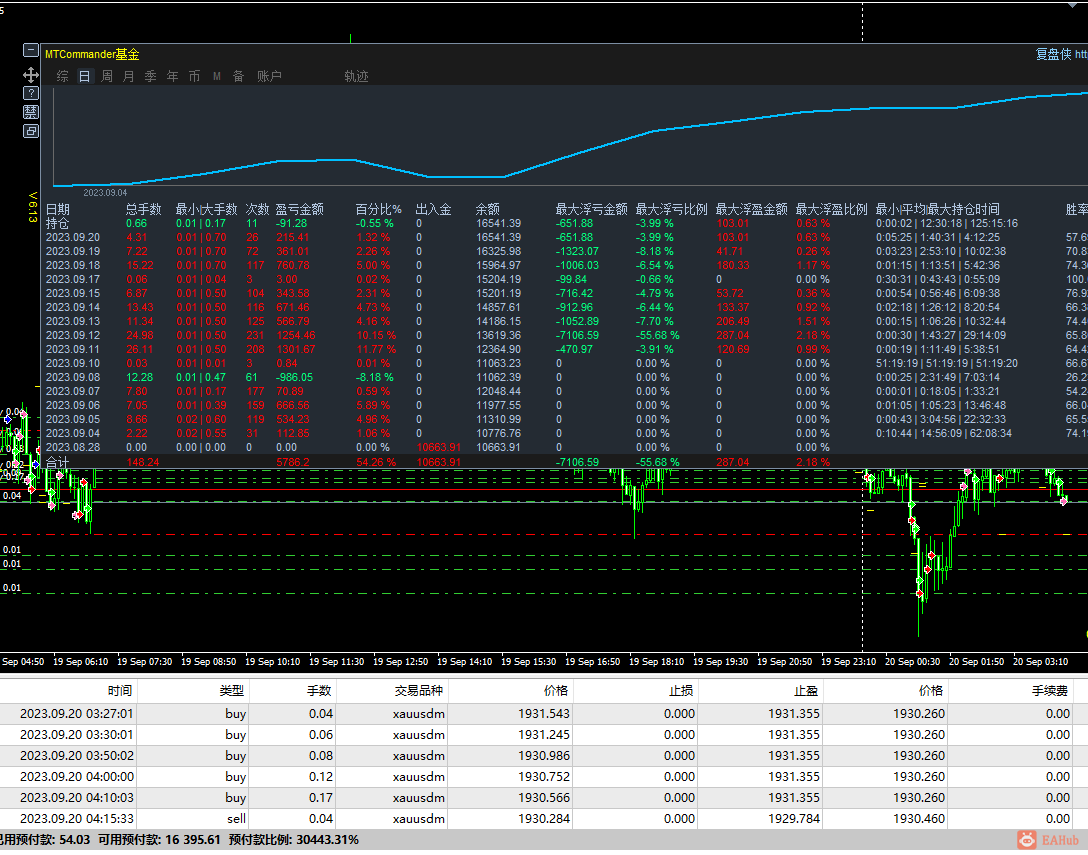Click the EAHub logo icon

1027,841
